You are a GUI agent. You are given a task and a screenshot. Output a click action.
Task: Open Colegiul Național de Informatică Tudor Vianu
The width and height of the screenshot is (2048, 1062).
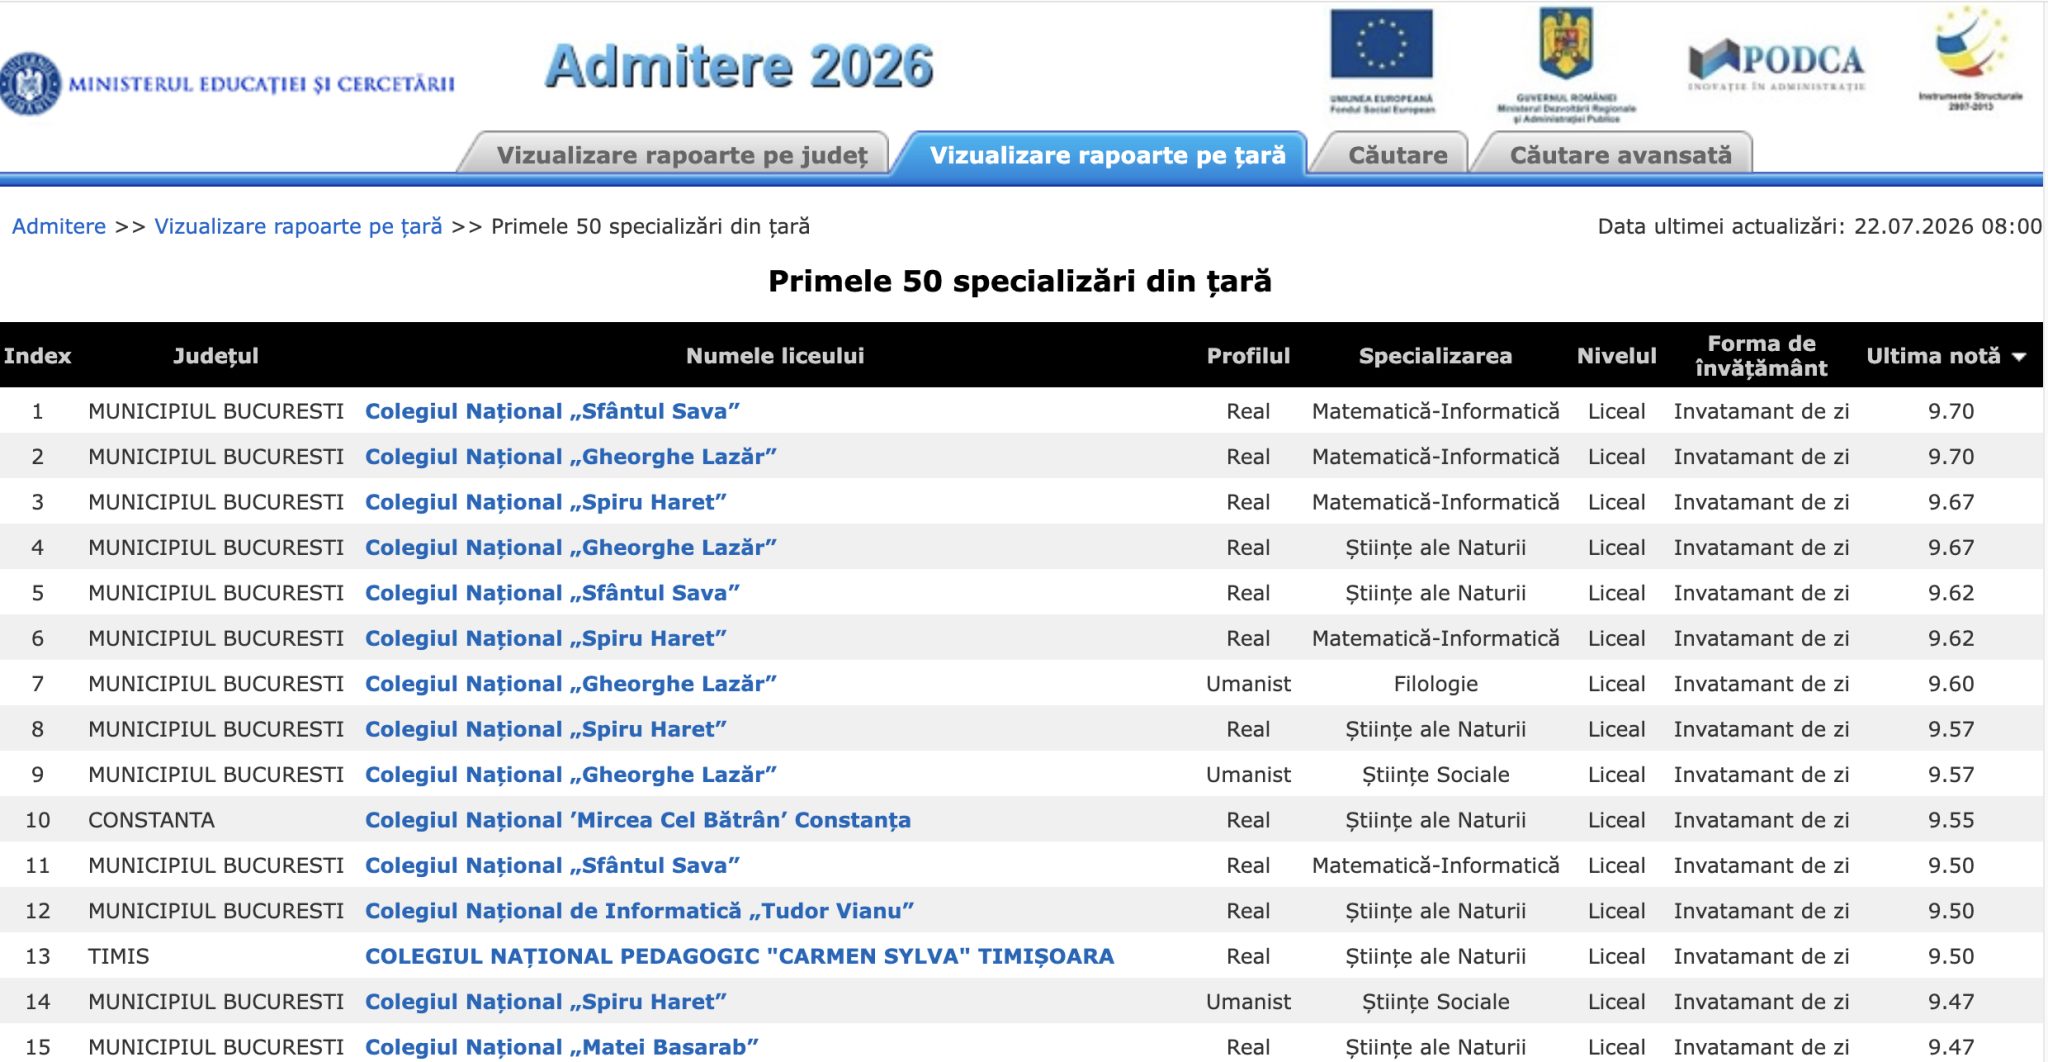tap(639, 911)
